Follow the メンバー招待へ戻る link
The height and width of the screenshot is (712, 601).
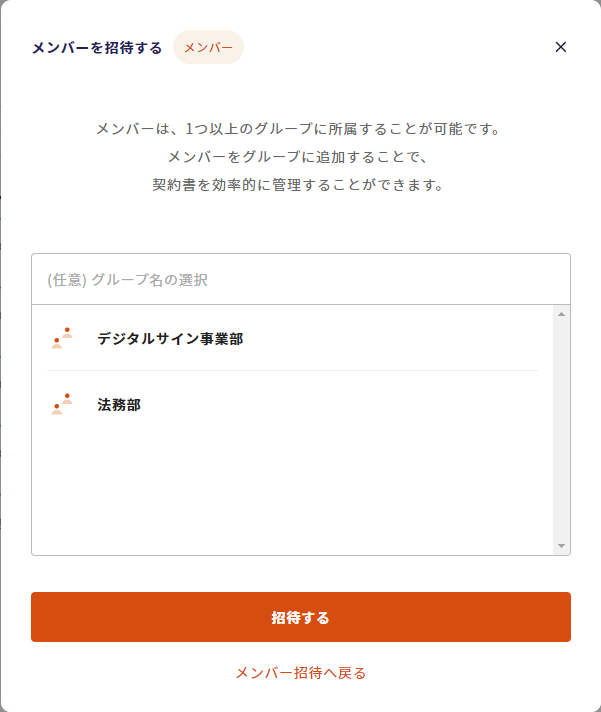pos(300,673)
